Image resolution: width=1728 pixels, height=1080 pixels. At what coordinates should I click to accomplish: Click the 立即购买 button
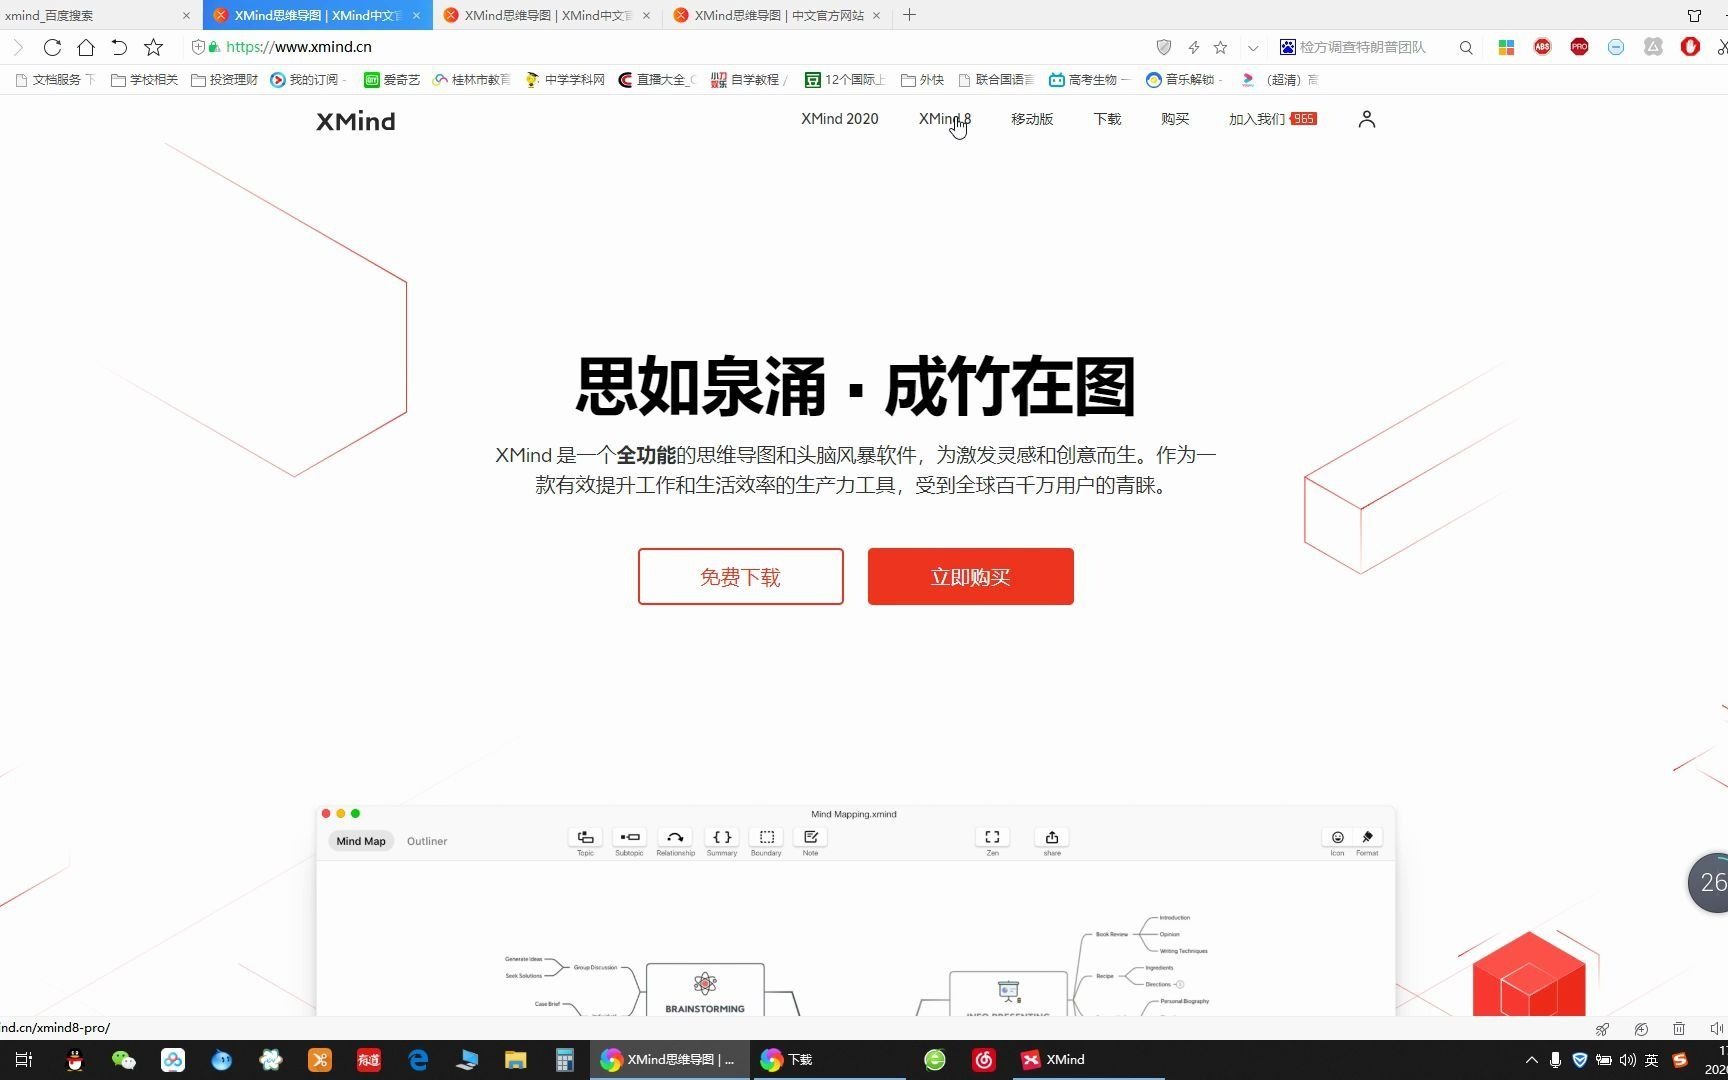coord(971,576)
